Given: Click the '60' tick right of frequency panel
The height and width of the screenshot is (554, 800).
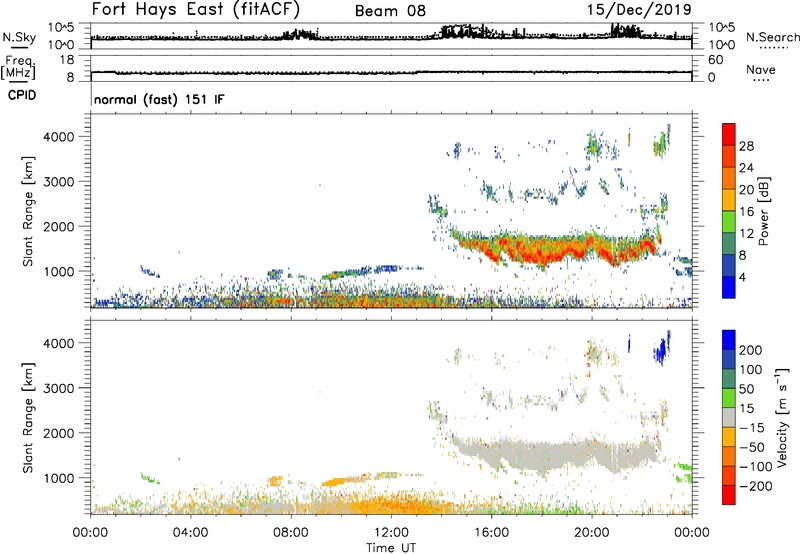Looking at the screenshot, I should click(716, 60).
